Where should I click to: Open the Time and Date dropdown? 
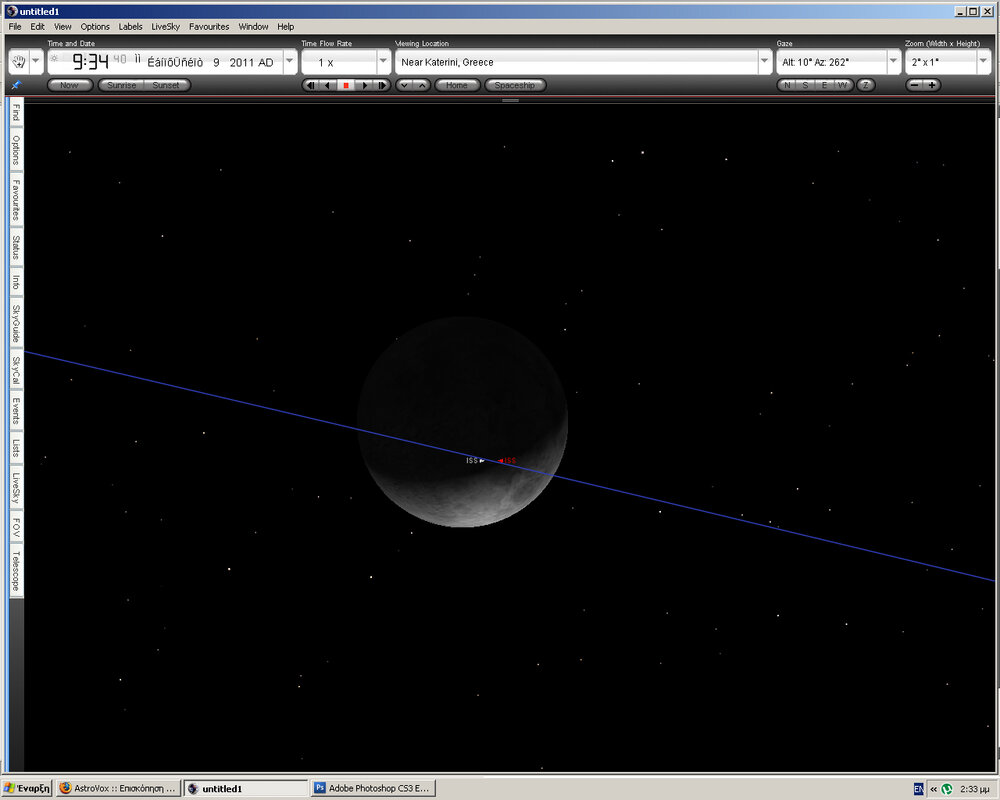click(x=289, y=61)
